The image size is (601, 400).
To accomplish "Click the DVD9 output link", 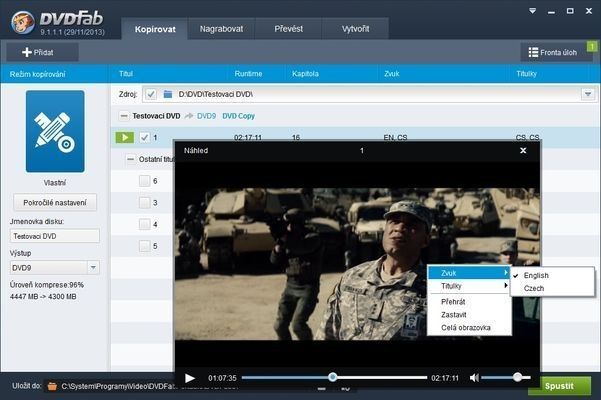I will (206, 116).
